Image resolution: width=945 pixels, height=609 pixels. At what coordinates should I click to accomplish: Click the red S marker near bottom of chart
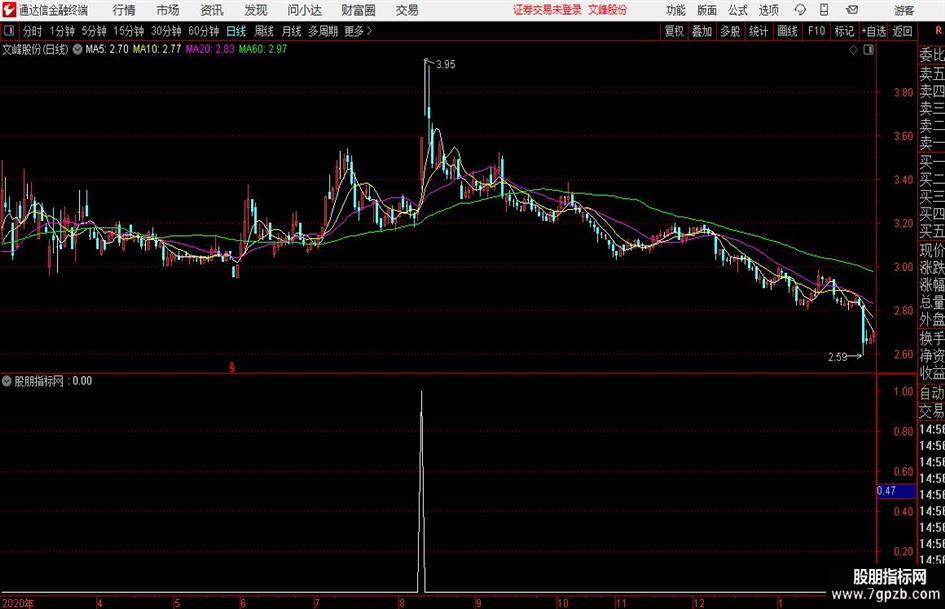232,367
